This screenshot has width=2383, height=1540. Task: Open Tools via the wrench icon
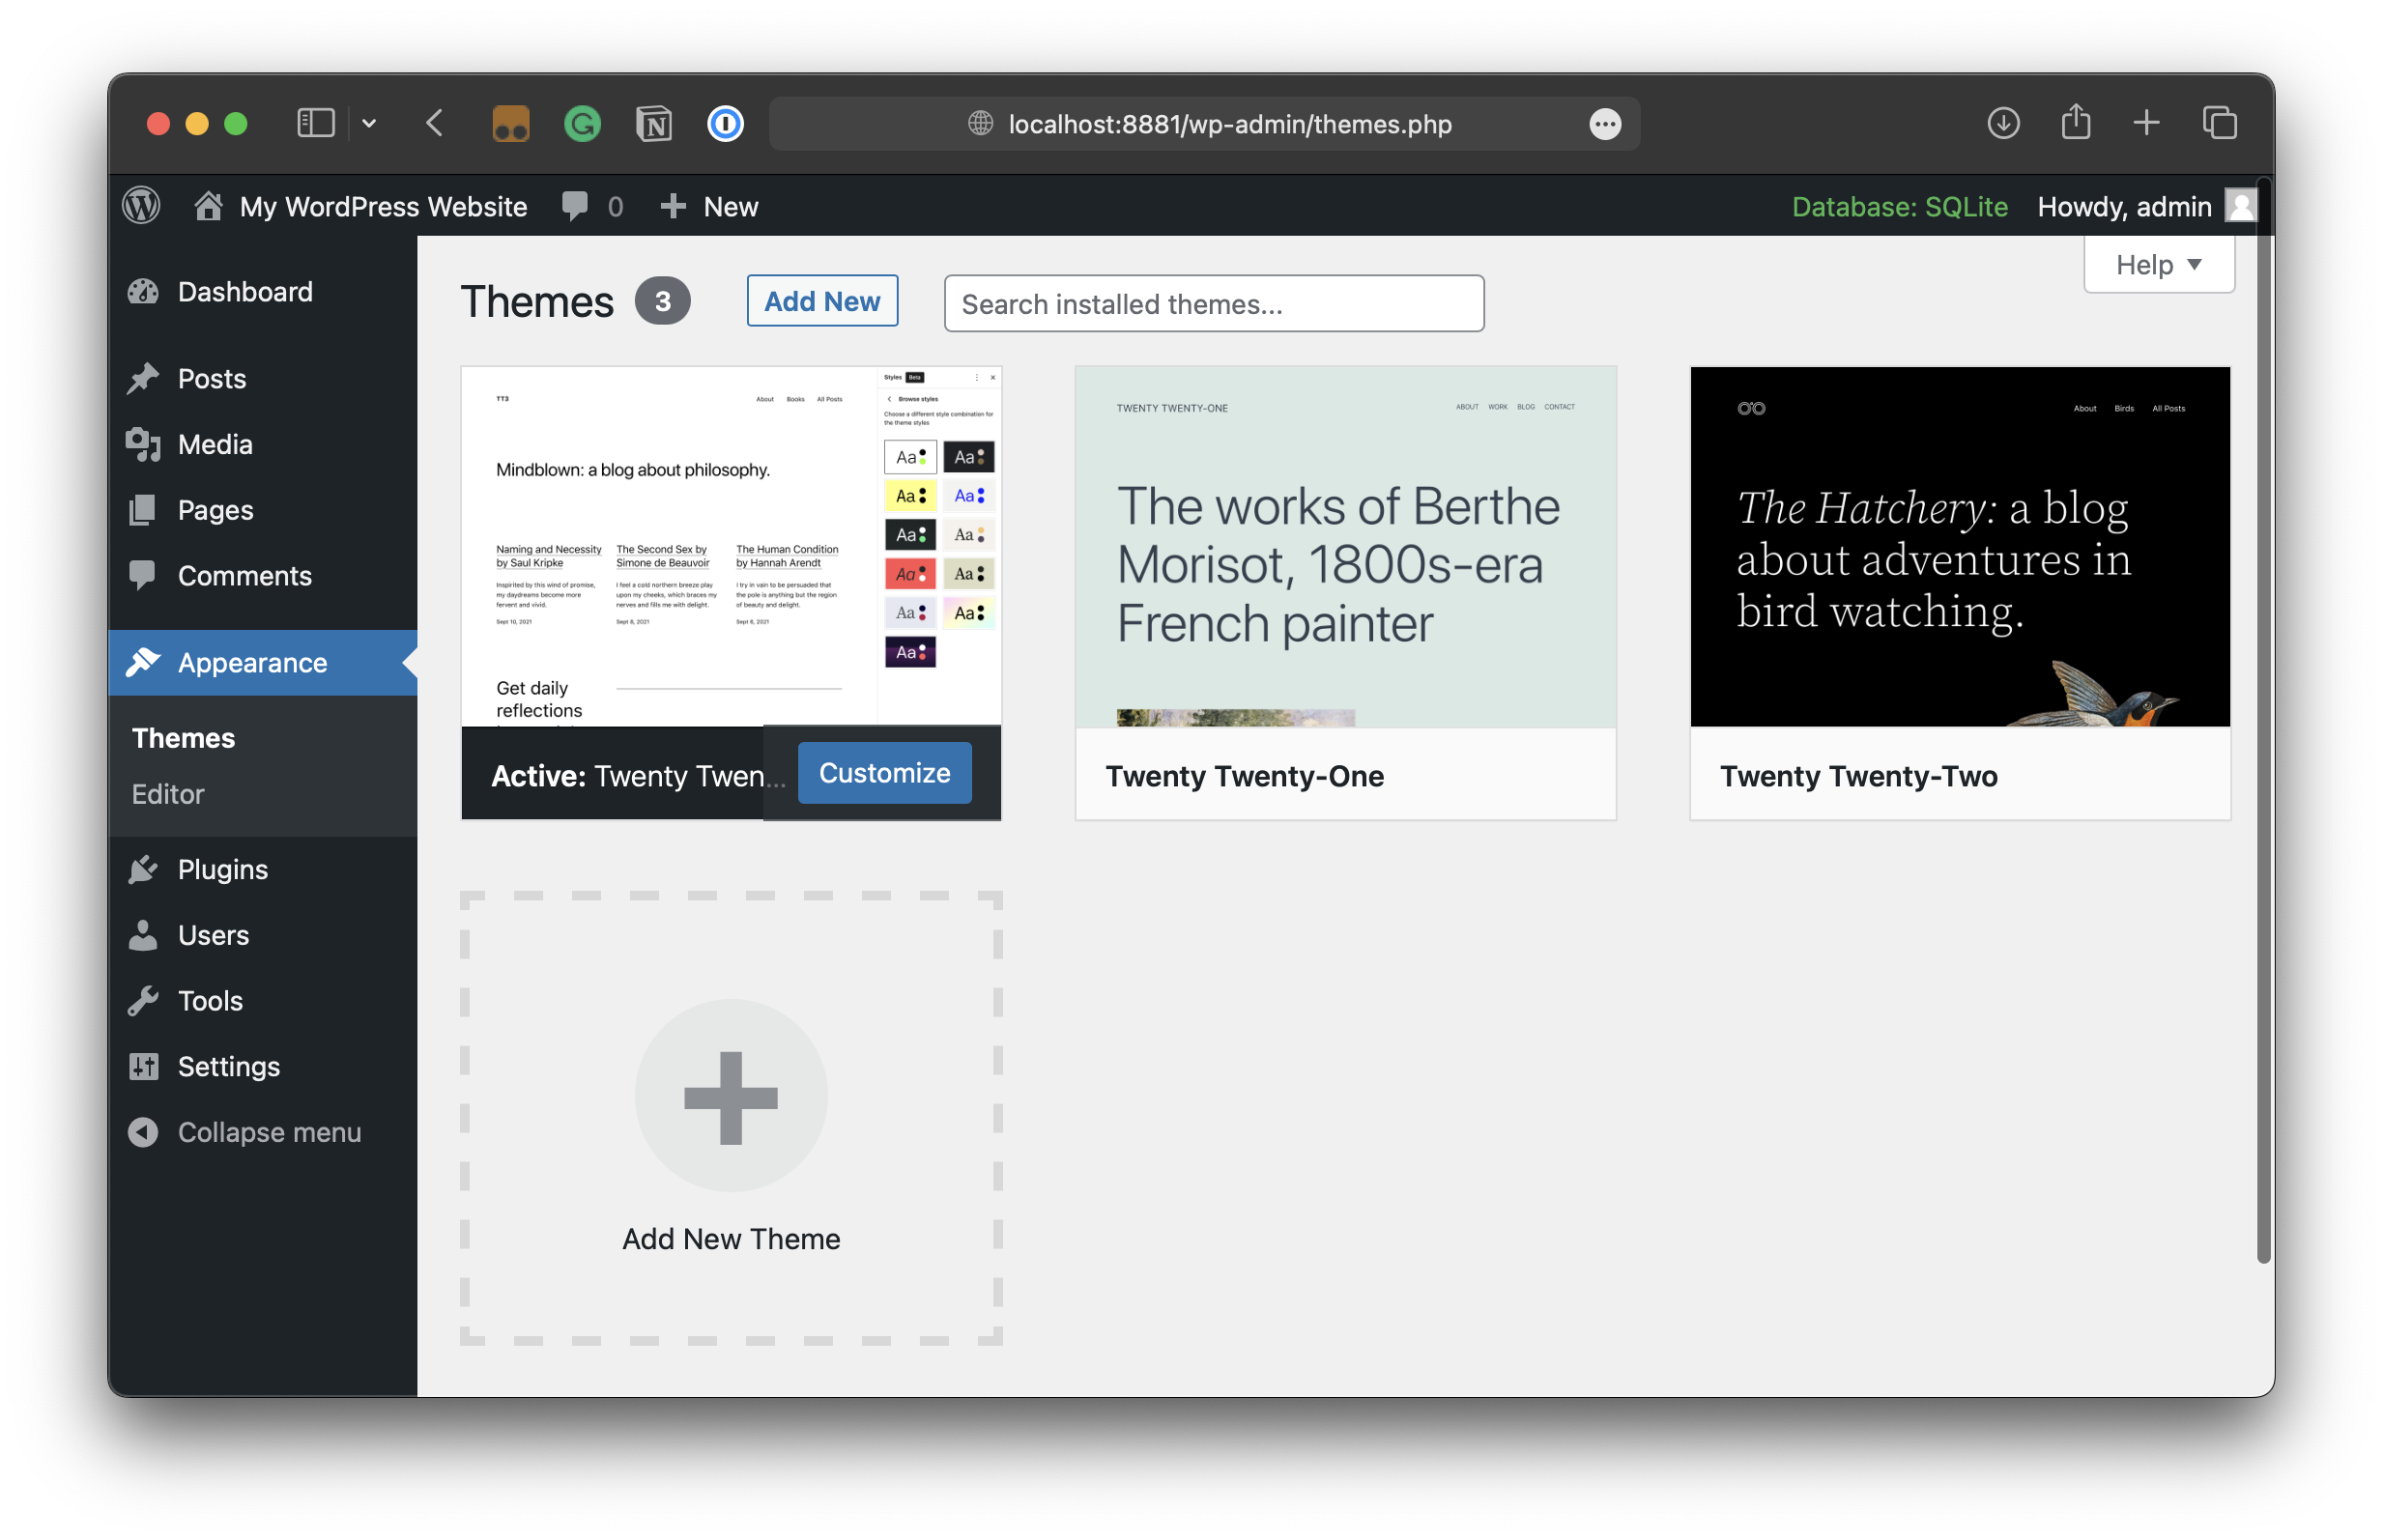(143, 1000)
